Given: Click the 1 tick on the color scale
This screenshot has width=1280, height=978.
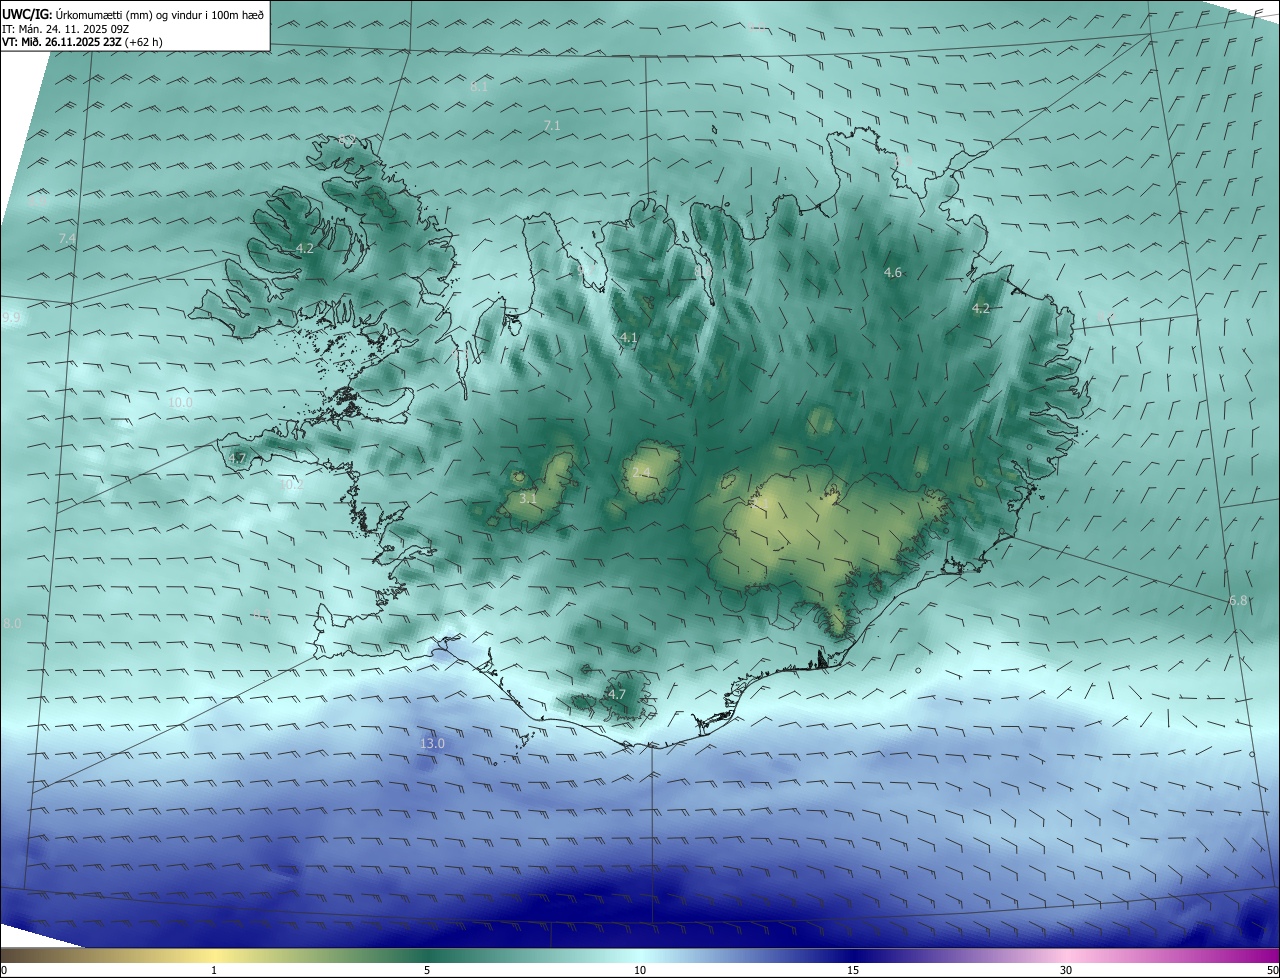Looking at the screenshot, I should pos(214,970).
